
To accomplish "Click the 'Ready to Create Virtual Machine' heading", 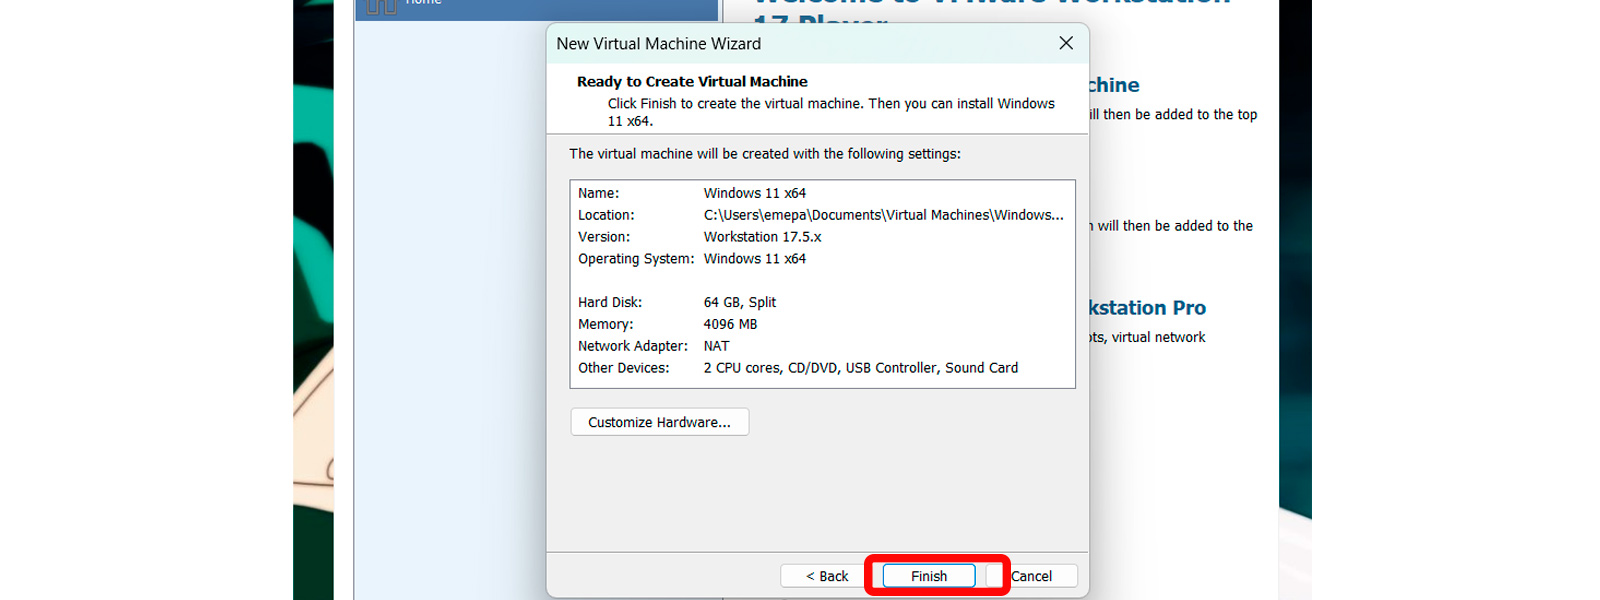I will click(692, 82).
